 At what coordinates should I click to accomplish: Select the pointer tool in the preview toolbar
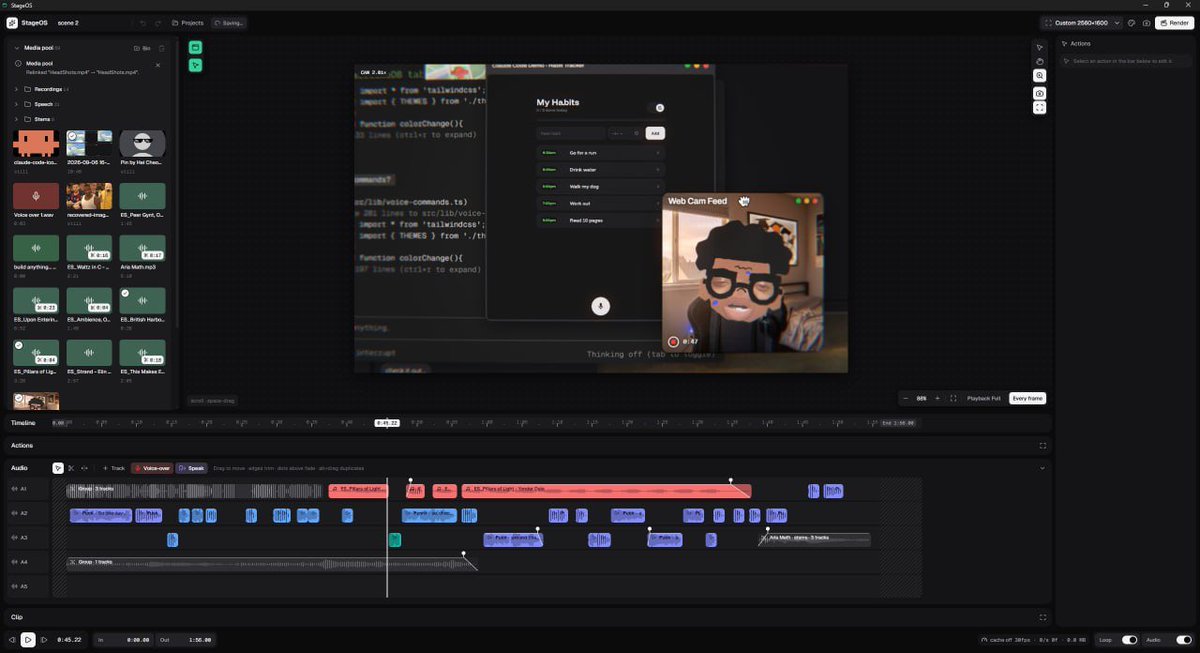point(1040,47)
